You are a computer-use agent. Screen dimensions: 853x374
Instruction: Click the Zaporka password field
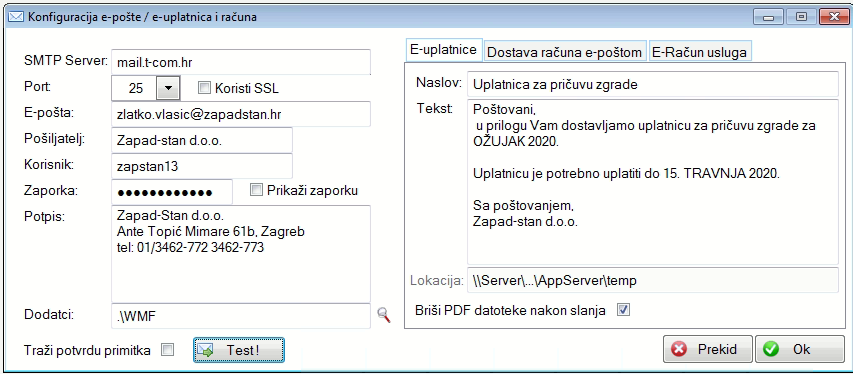(172, 192)
